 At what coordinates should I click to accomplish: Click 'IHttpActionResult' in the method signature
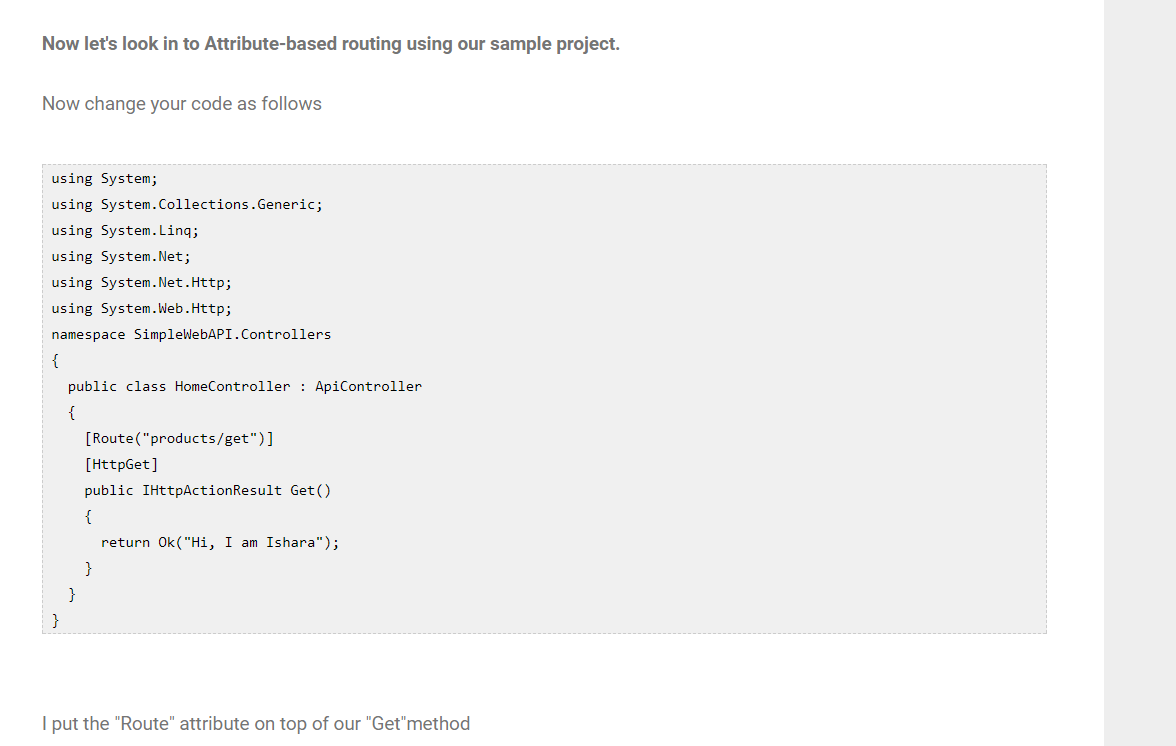click(x=212, y=491)
